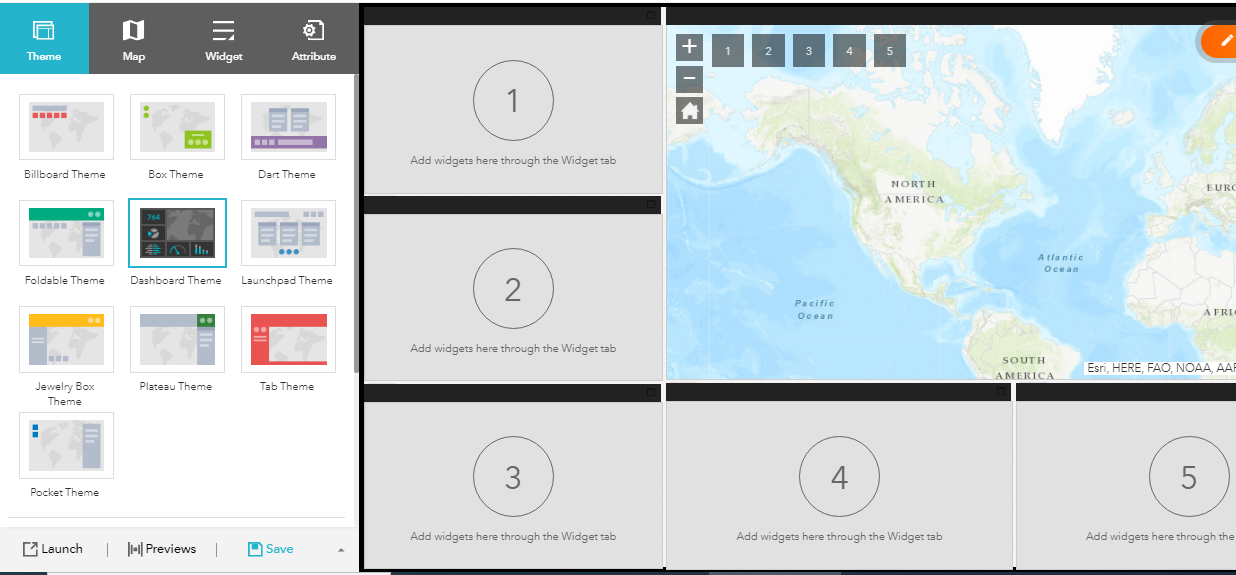Choose the Dart Theme thumbnail
Image resolution: width=1236 pixels, height=575 pixels.
click(x=288, y=127)
